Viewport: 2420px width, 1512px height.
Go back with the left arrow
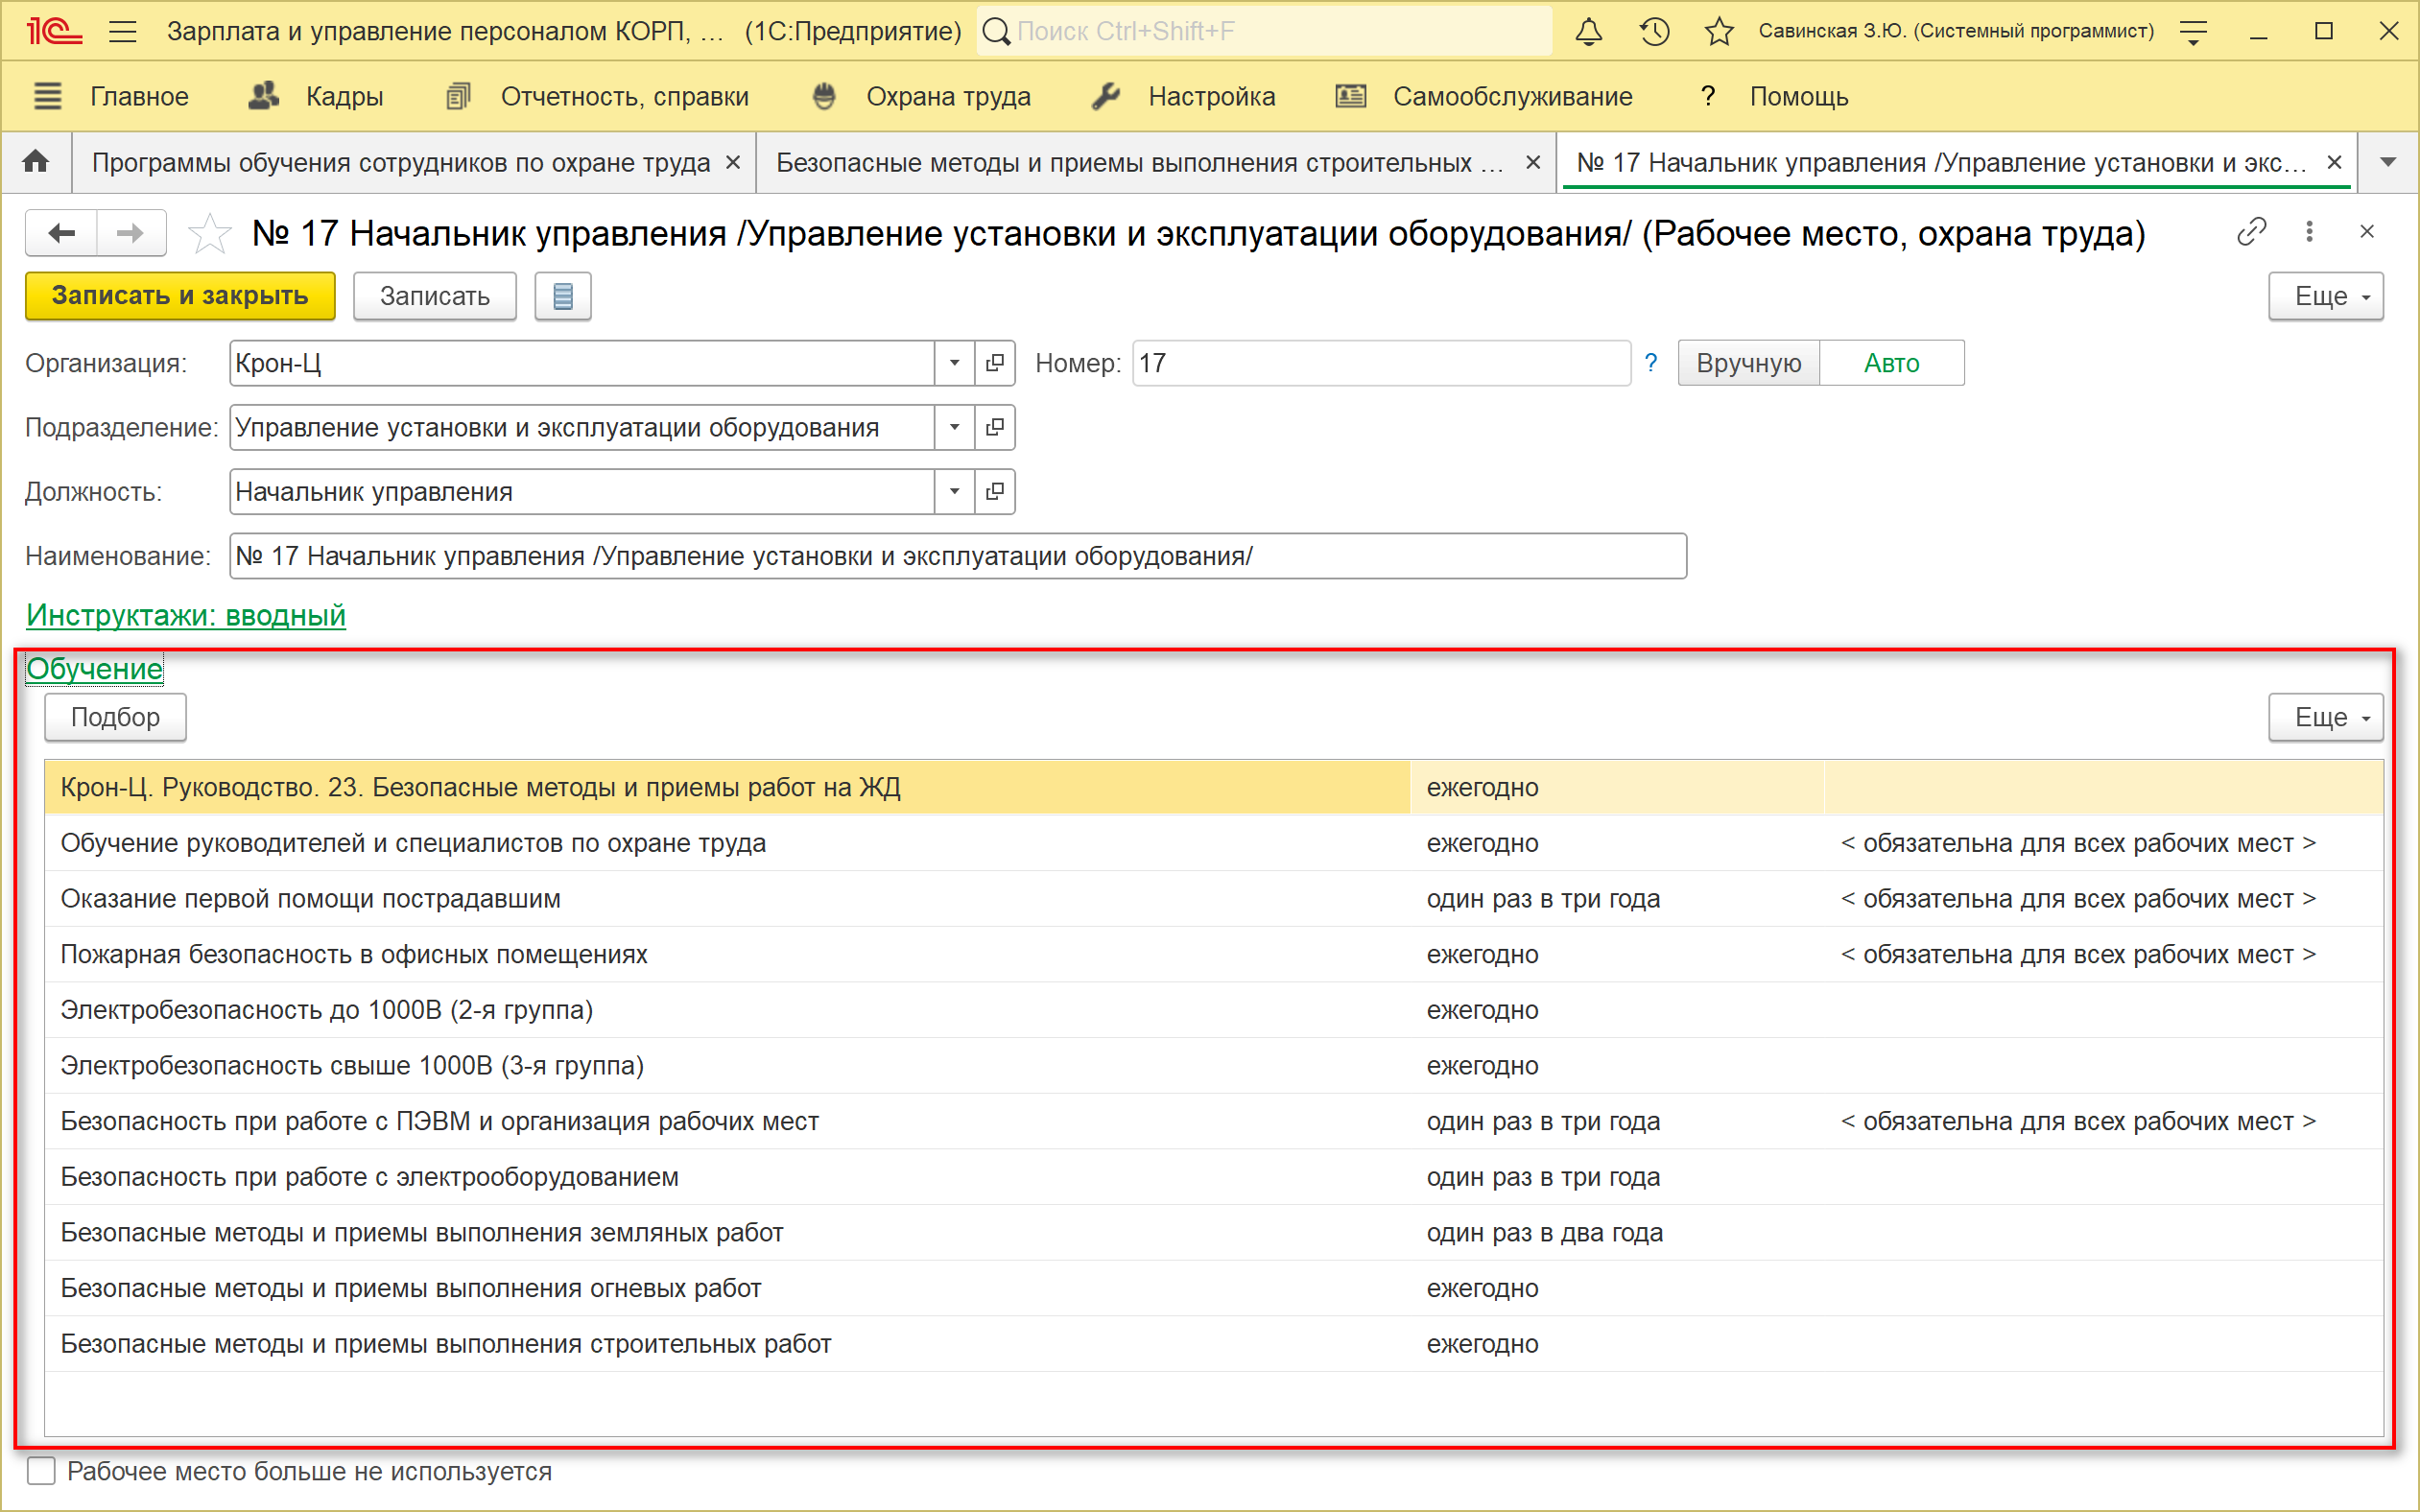coord(62,234)
